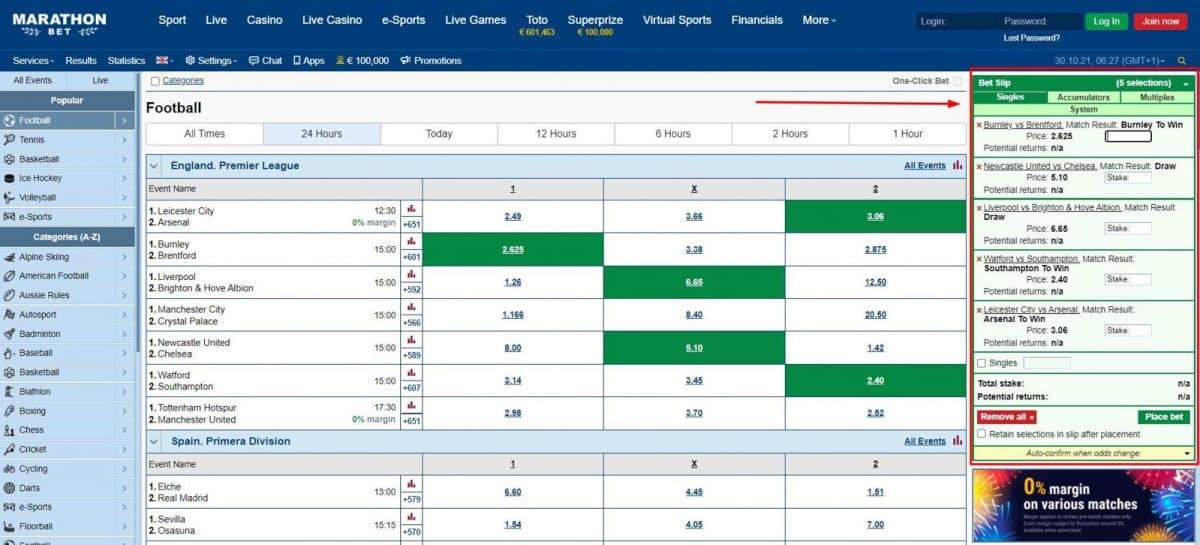Remove Burnley vs Brentford selection with red x
The image size is (1200, 545).
pos(979,126)
